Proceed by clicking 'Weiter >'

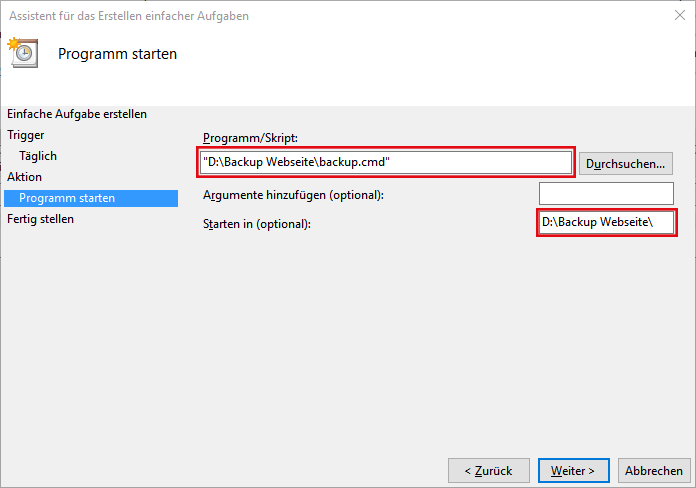tap(573, 470)
